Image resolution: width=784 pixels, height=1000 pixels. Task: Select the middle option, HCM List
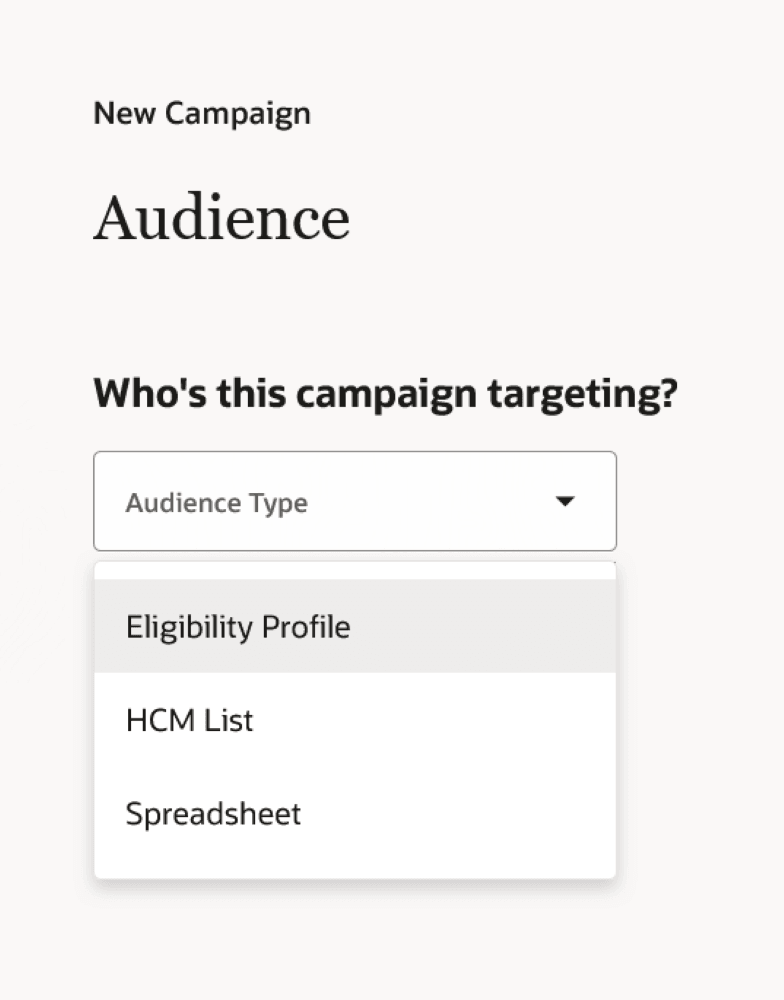tap(189, 720)
